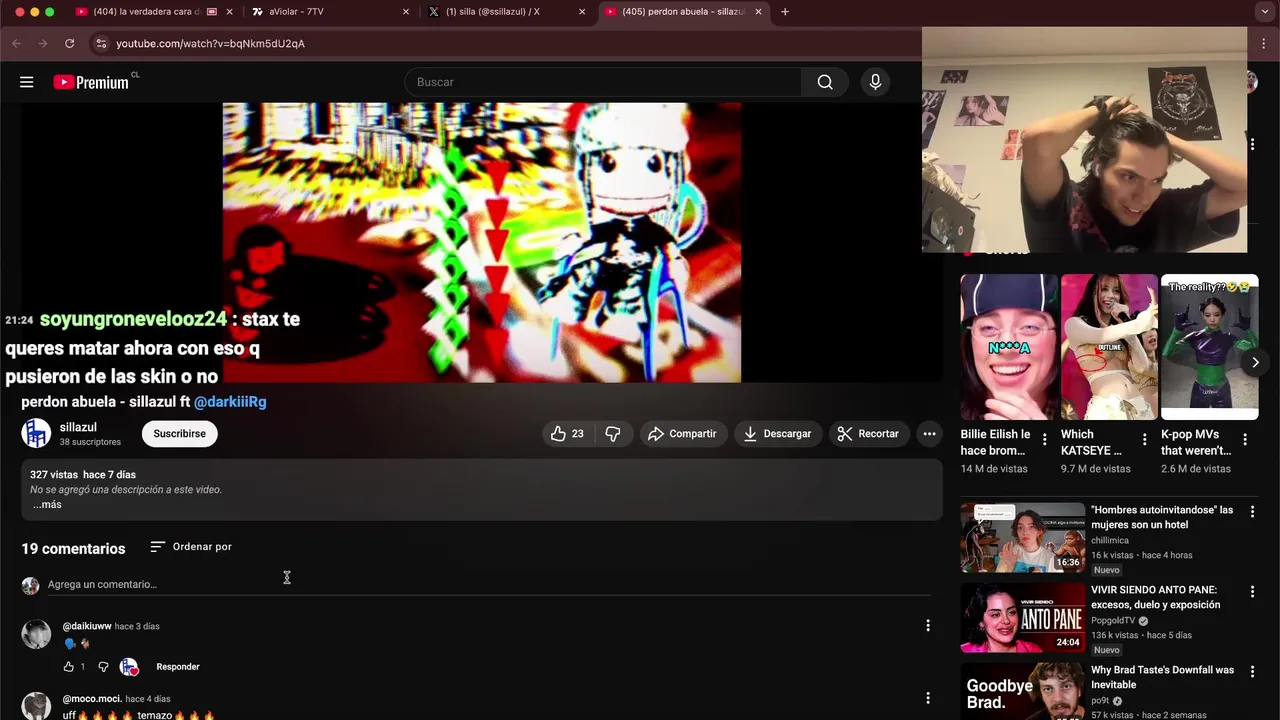Image resolution: width=1280 pixels, height=720 pixels.
Task: Clip the video with Recortar
Action: point(868,434)
